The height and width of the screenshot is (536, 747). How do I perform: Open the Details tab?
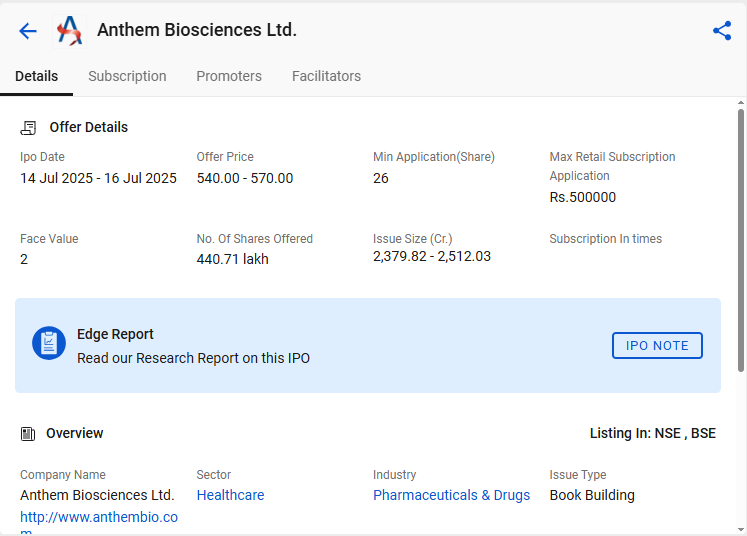pos(37,76)
